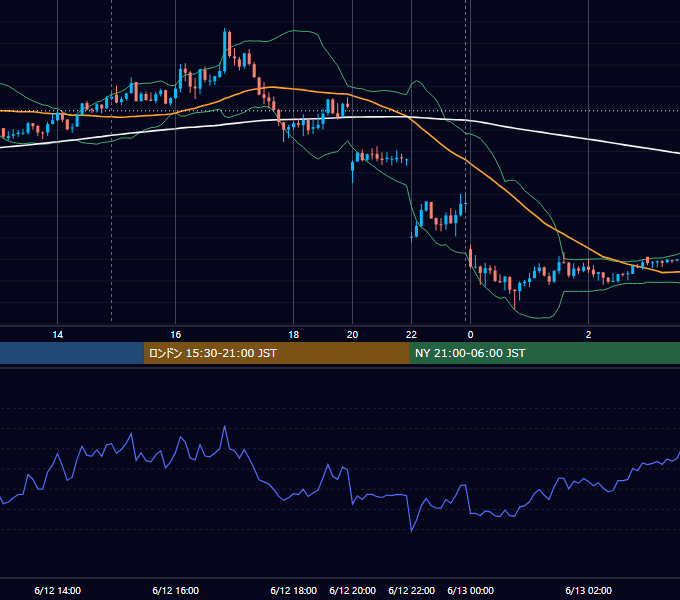Click the 6/13 00:00 date label
Screen dimensions: 680x600
click(x=471, y=590)
